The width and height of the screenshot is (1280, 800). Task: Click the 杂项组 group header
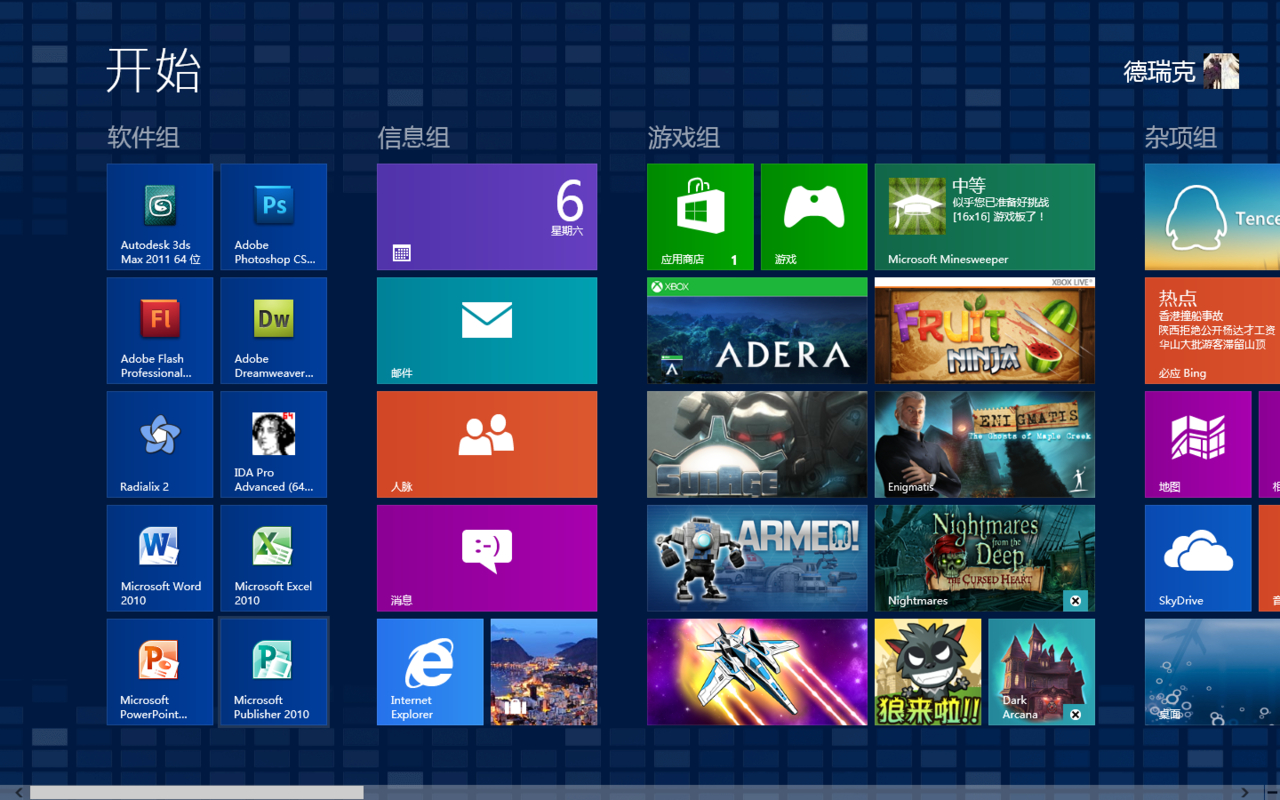tap(1180, 138)
